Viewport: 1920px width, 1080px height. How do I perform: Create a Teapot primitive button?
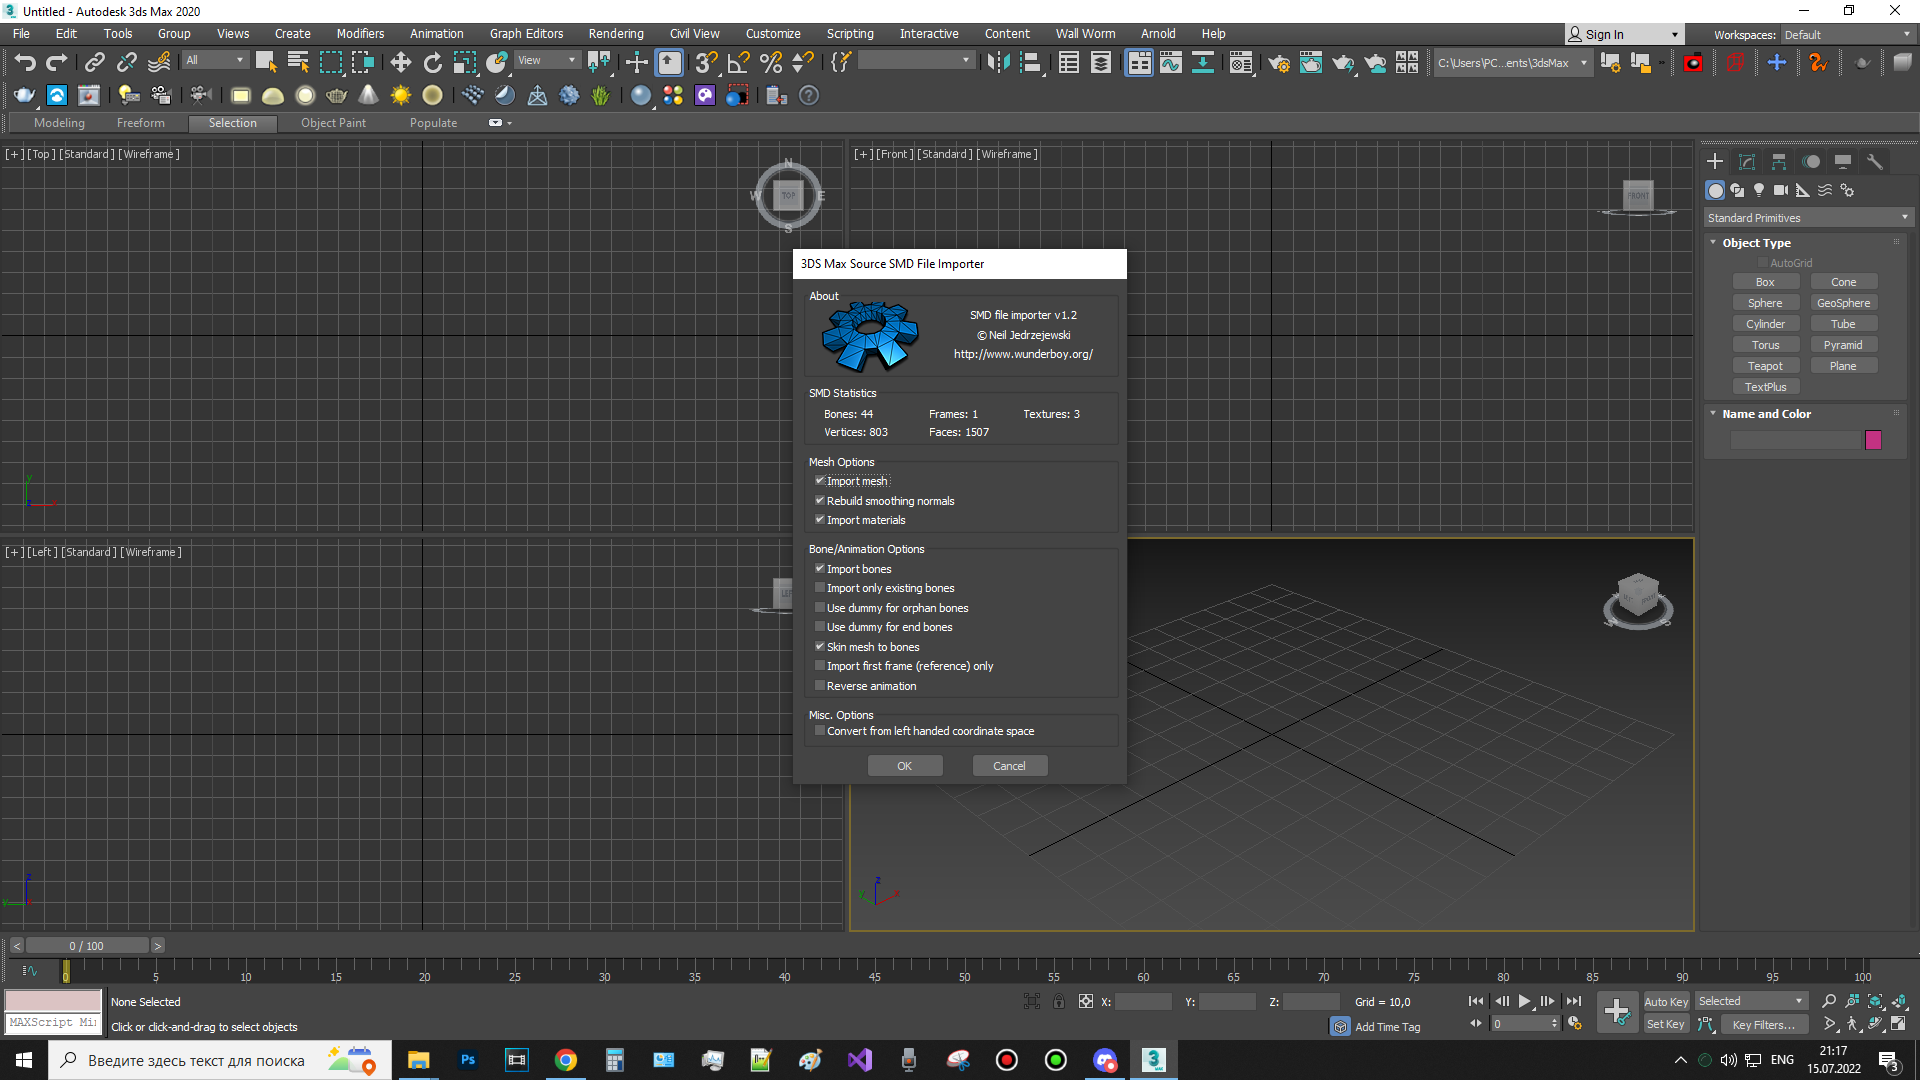tap(1765, 366)
